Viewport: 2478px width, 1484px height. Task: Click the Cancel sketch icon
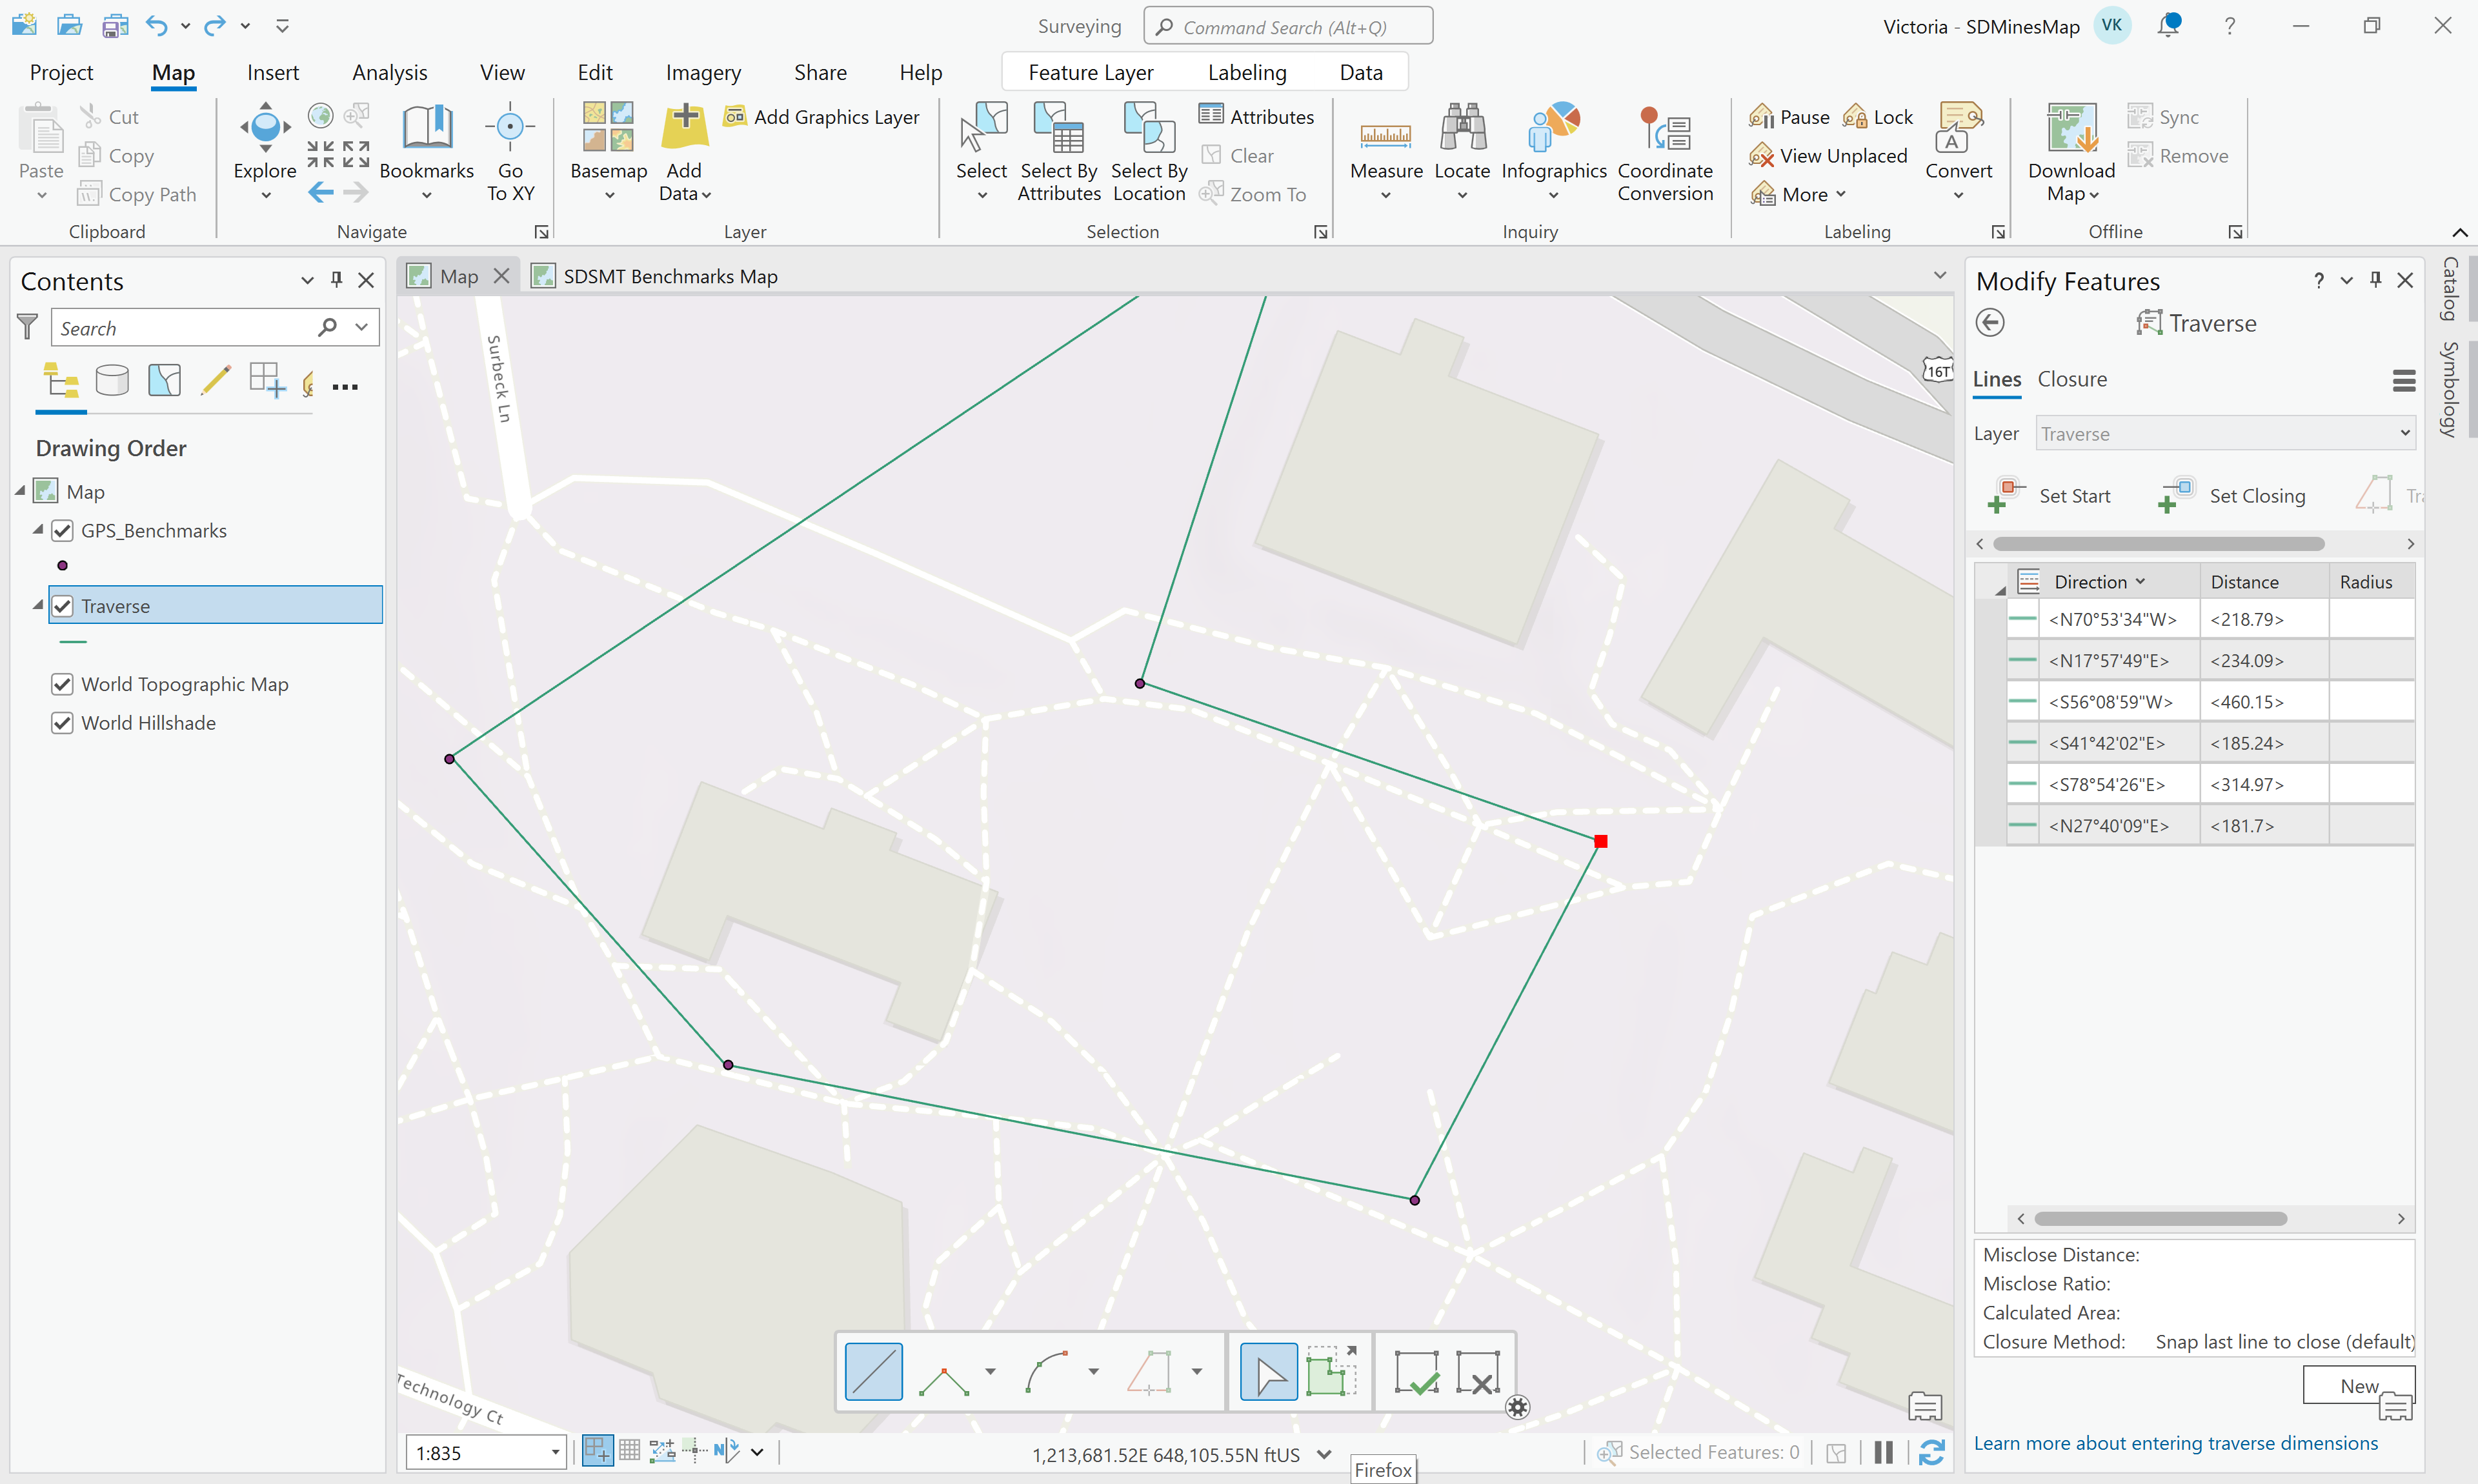[1478, 1371]
